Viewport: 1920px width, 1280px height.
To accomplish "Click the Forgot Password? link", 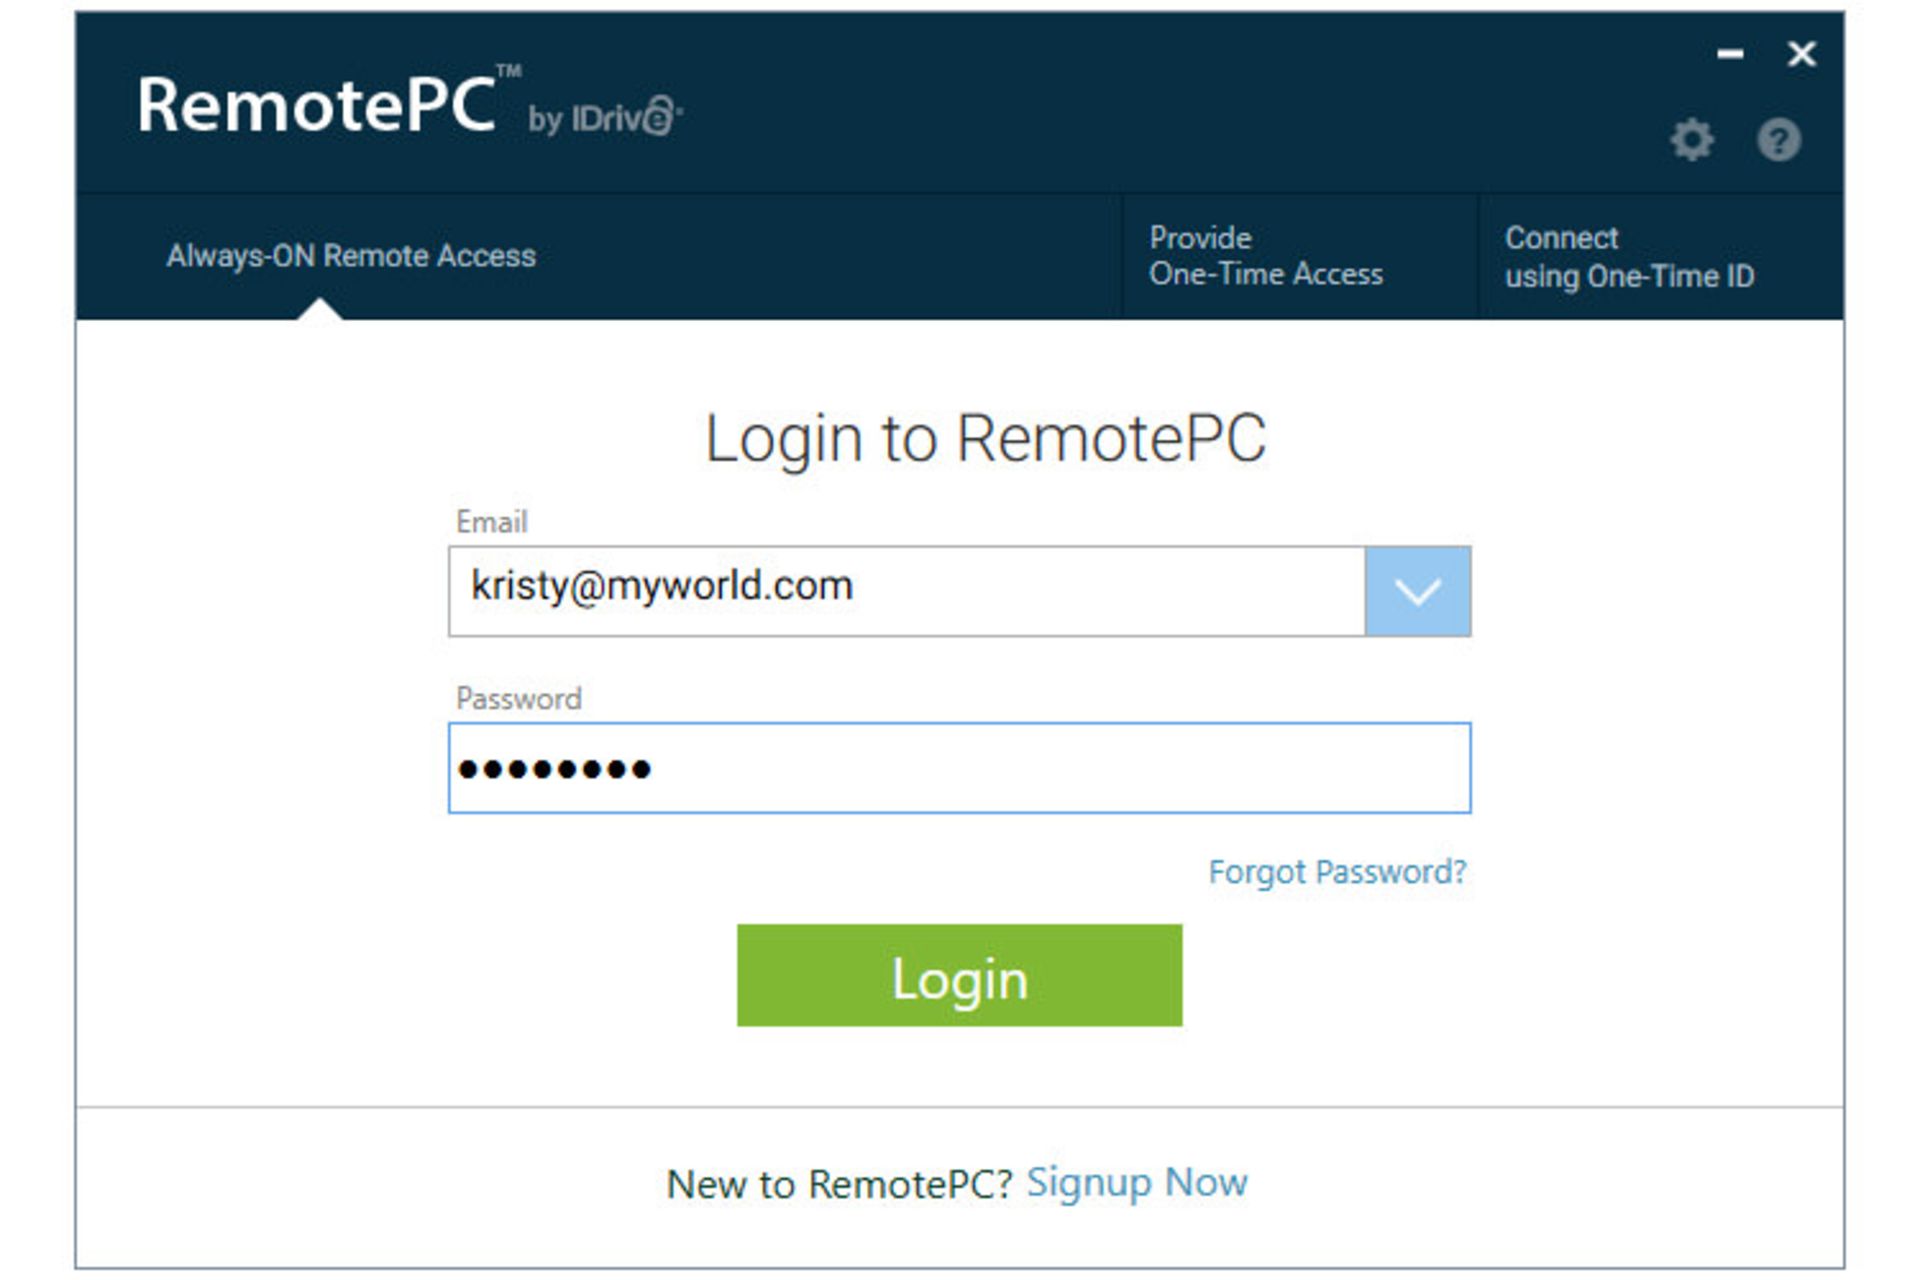I will 1337,872.
